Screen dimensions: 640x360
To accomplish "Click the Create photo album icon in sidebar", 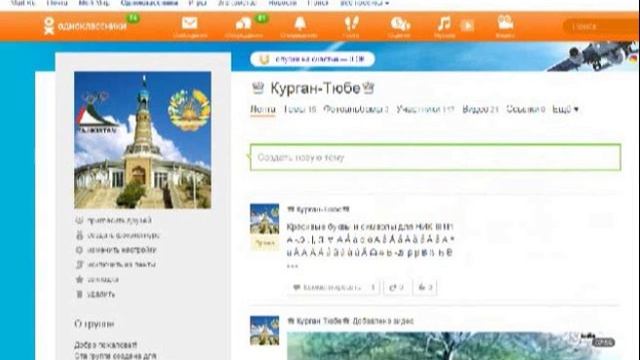I will 79,235.
